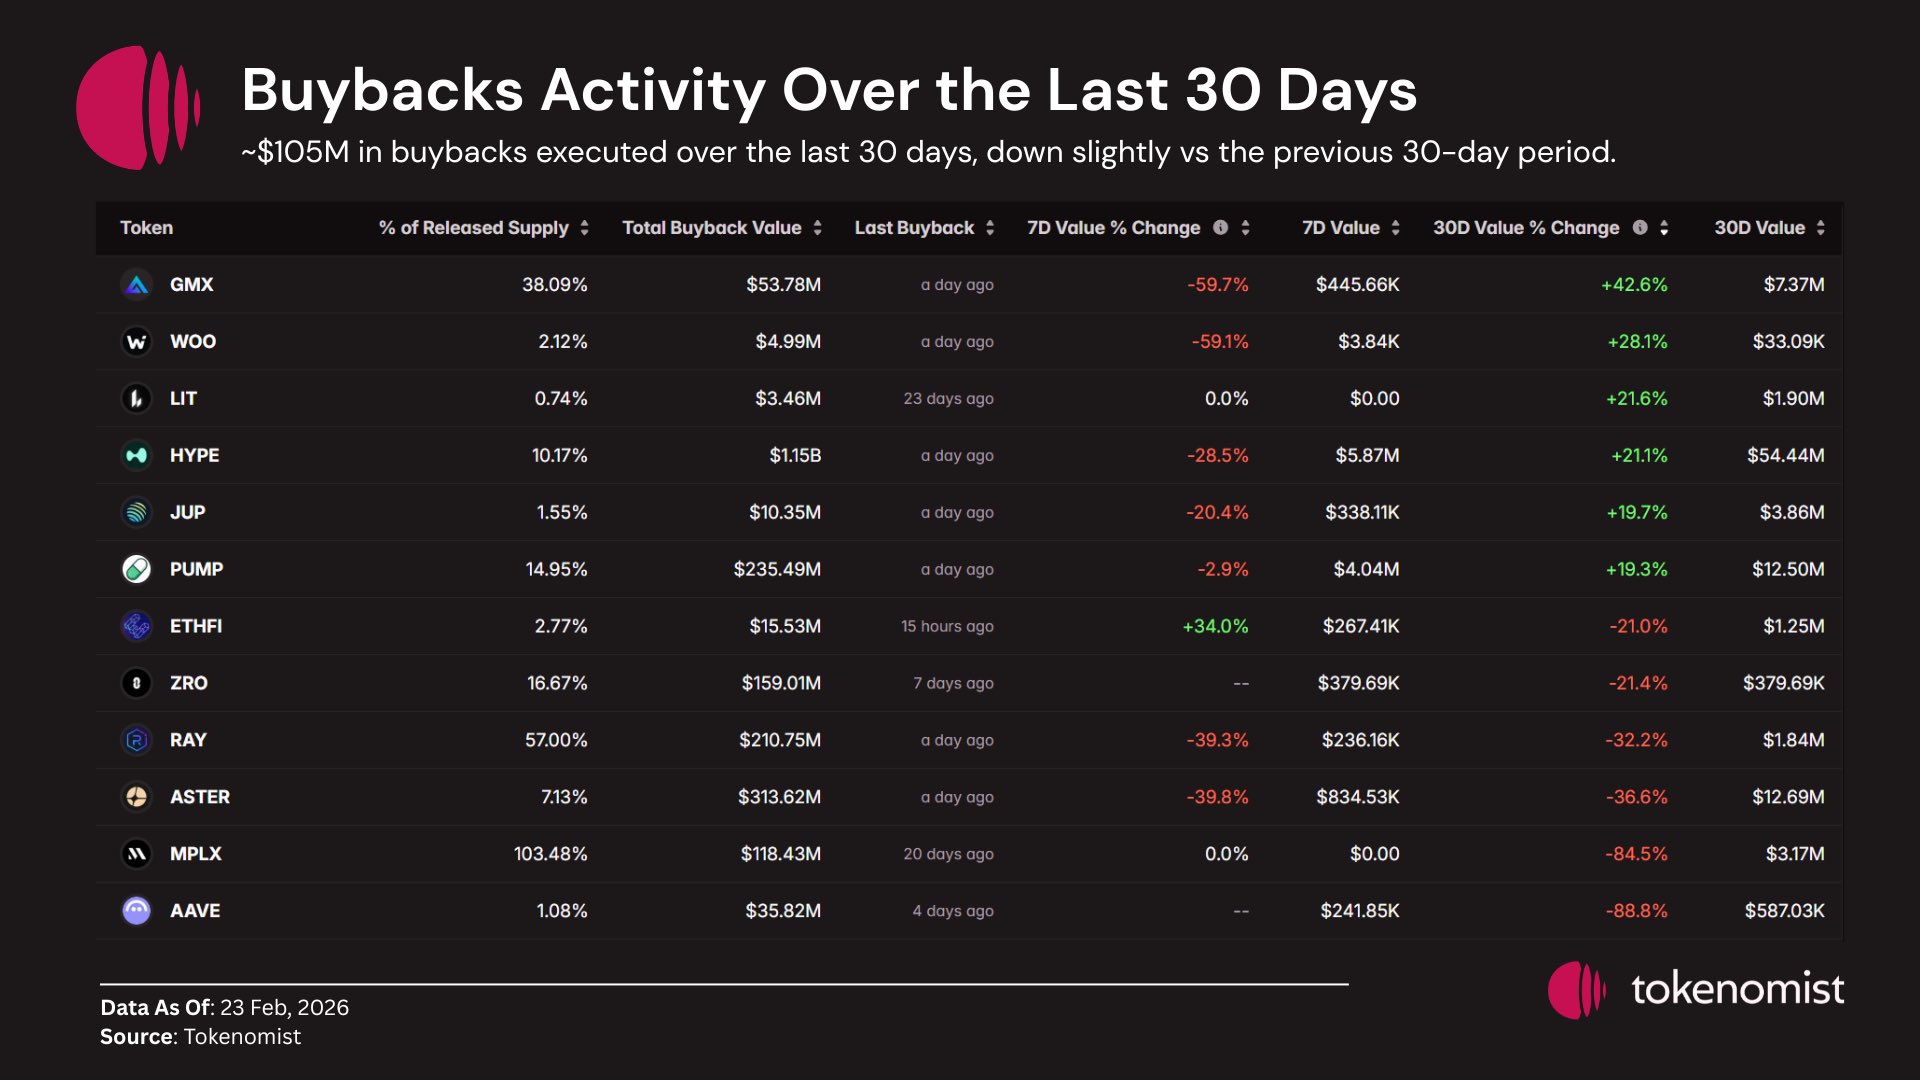1920x1080 pixels.
Task: Click the tokenomist logo at bottom right
Action: [1696, 990]
